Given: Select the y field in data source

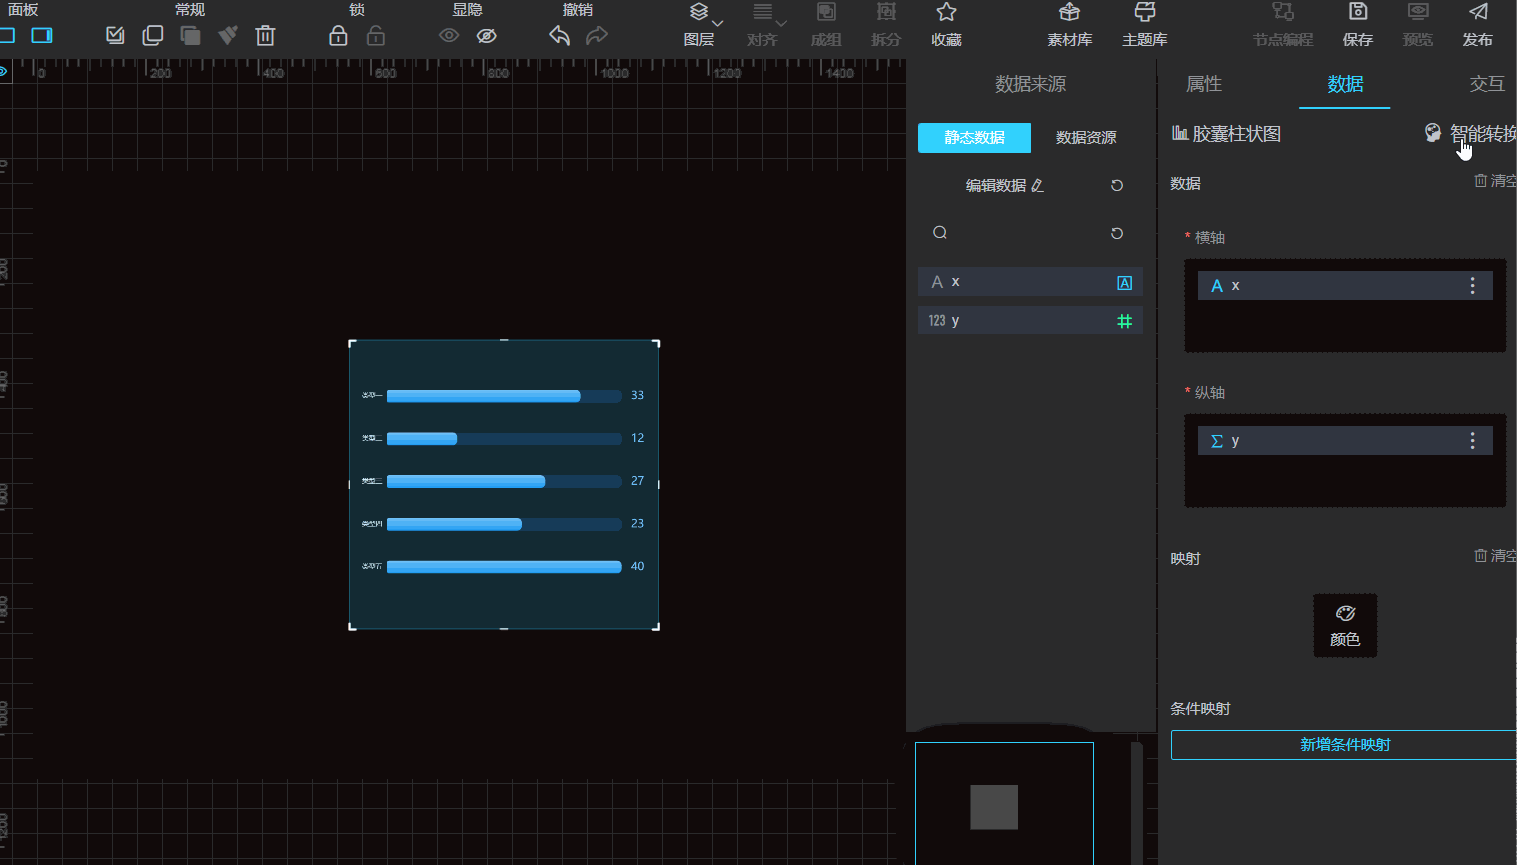Looking at the screenshot, I should click(x=1030, y=321).
